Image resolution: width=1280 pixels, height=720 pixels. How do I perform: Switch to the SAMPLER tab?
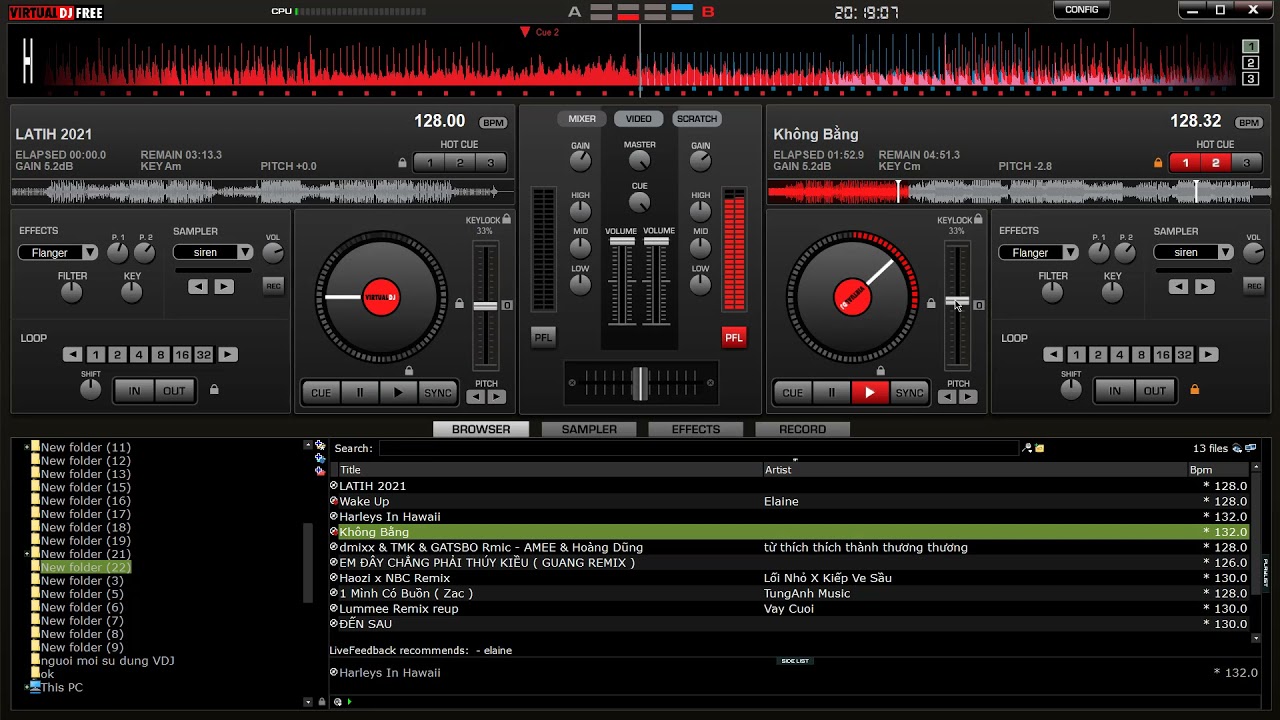point(589,429)
